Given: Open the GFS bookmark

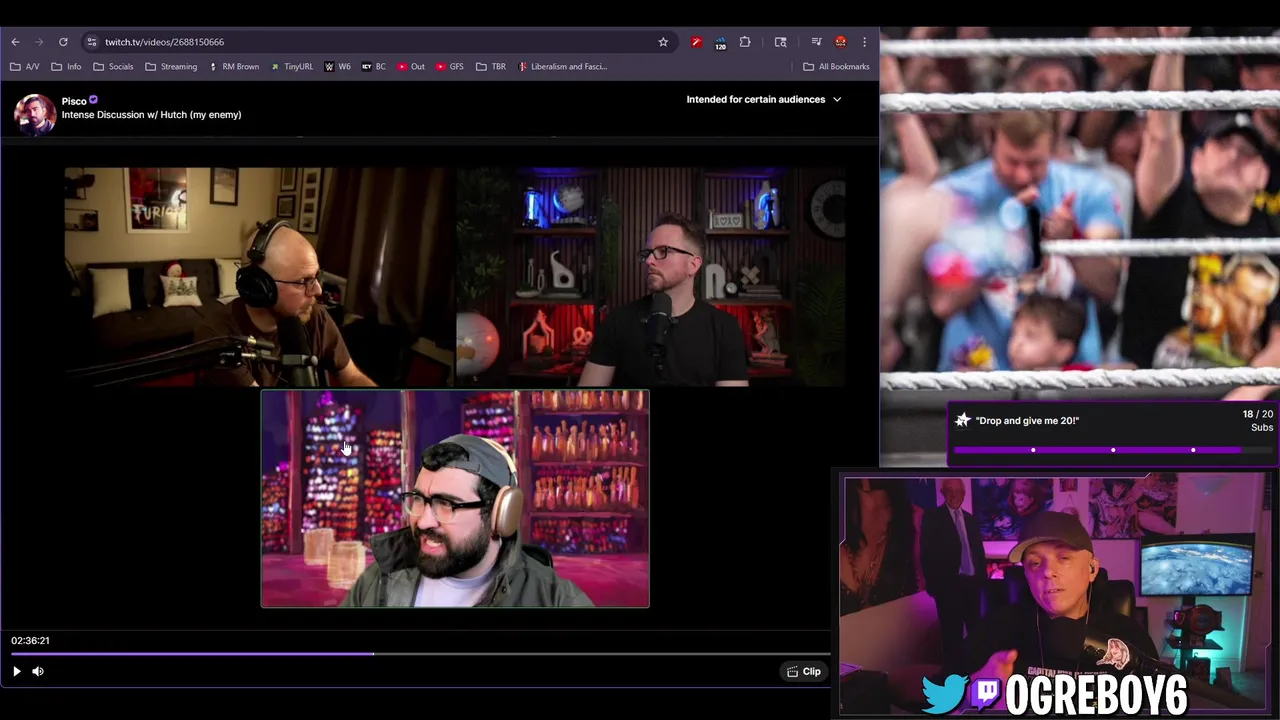Looking at the screenshot, I should 450,67.
